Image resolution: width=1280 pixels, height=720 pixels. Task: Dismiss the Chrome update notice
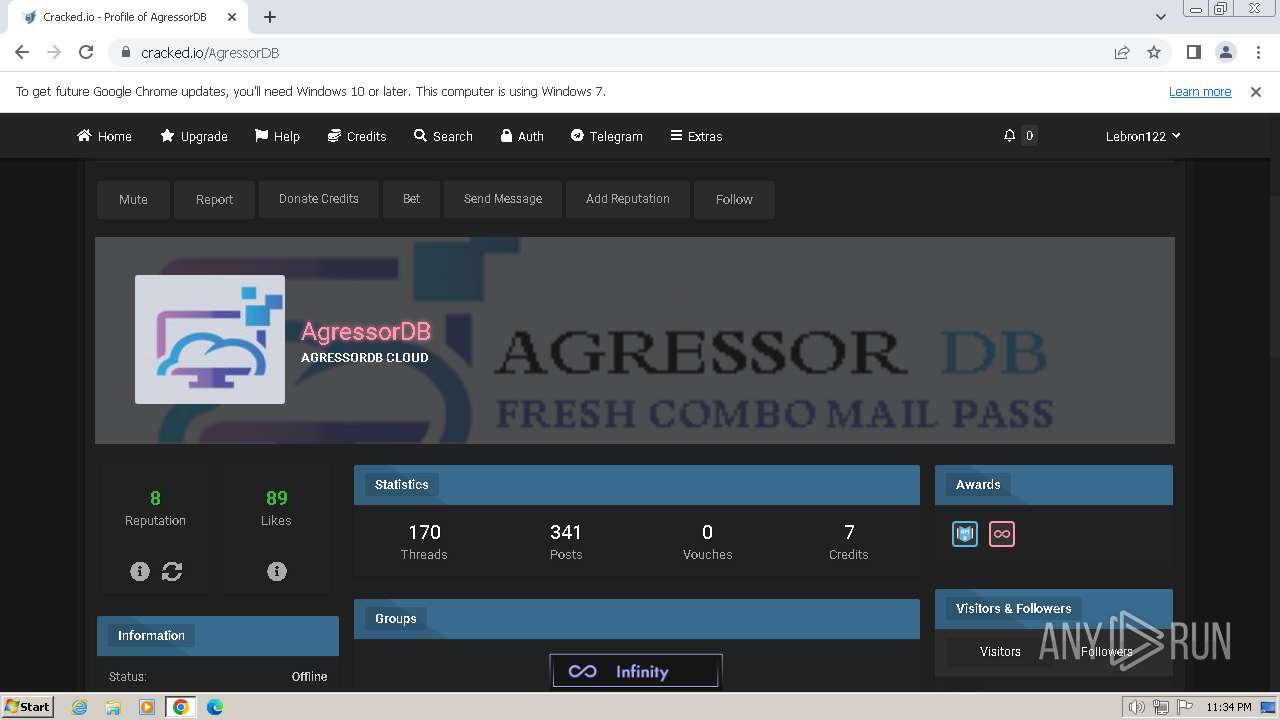(x=1256, y=92)
